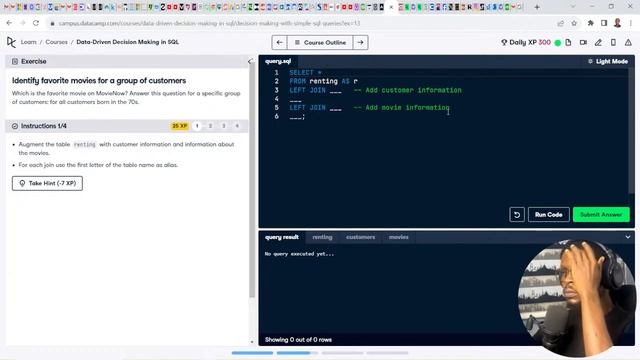Reset the code with the undo icon
Viewport: 640px width, 360px height.
point(517,215)
